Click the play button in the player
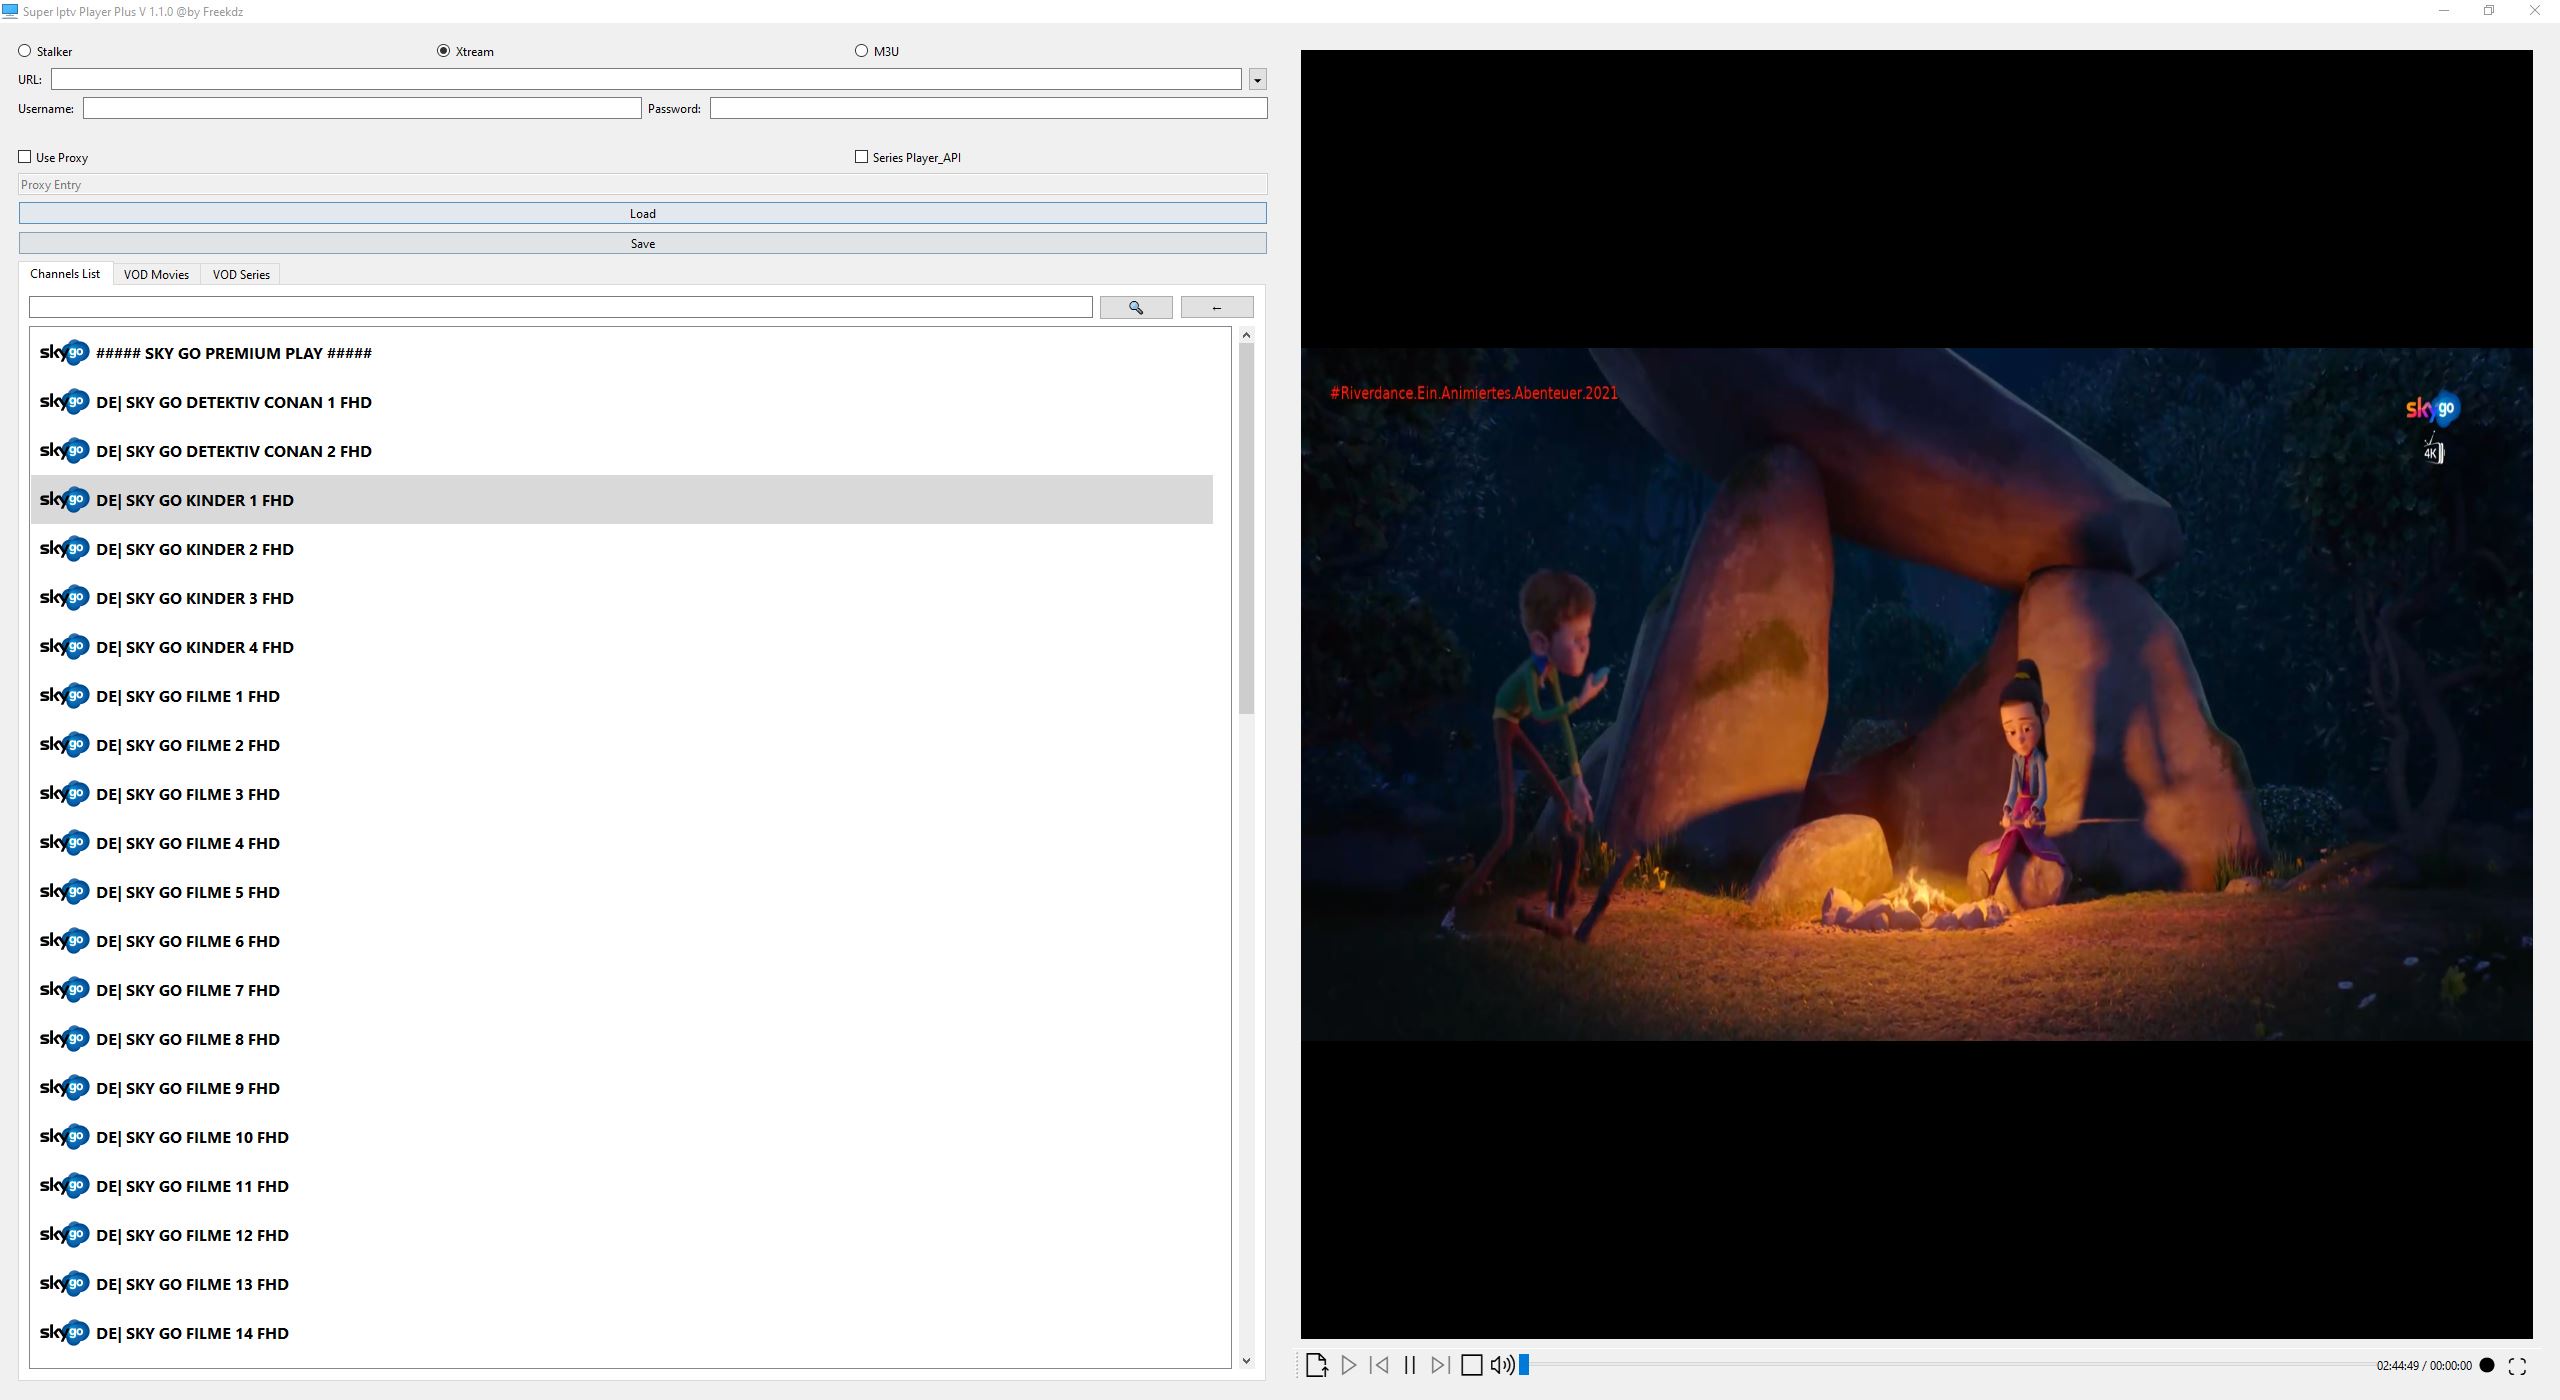 (1348, 1365)
